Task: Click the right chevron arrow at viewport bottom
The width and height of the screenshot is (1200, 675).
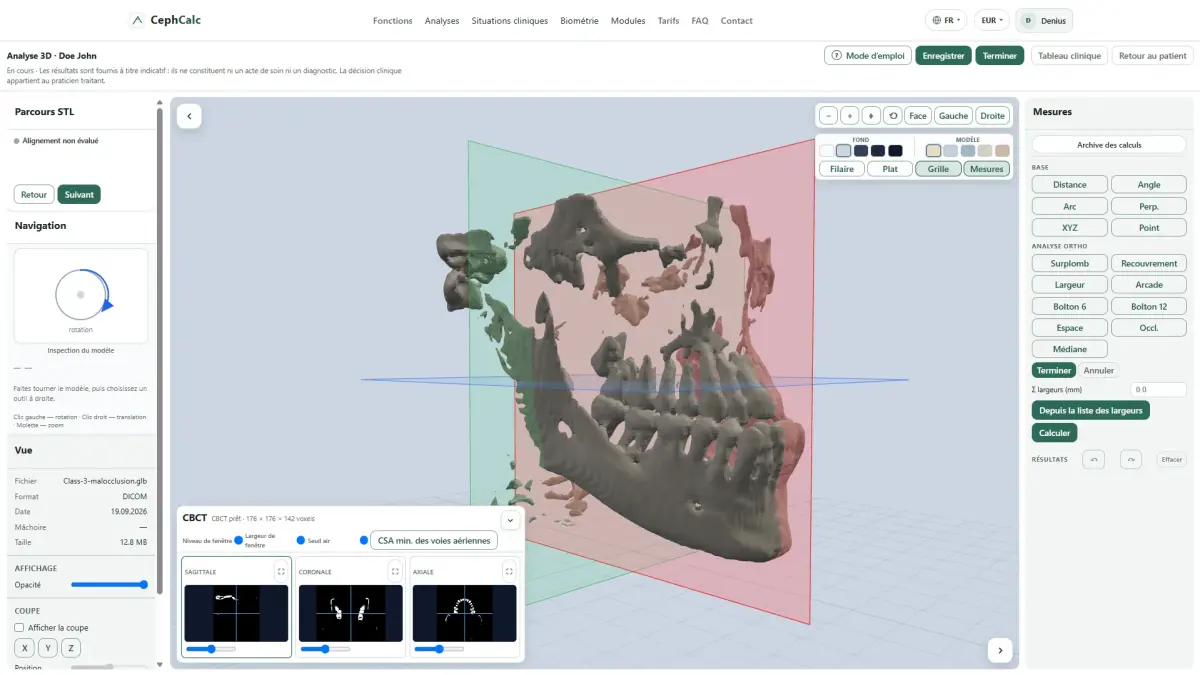Action: pos(1000,650)
